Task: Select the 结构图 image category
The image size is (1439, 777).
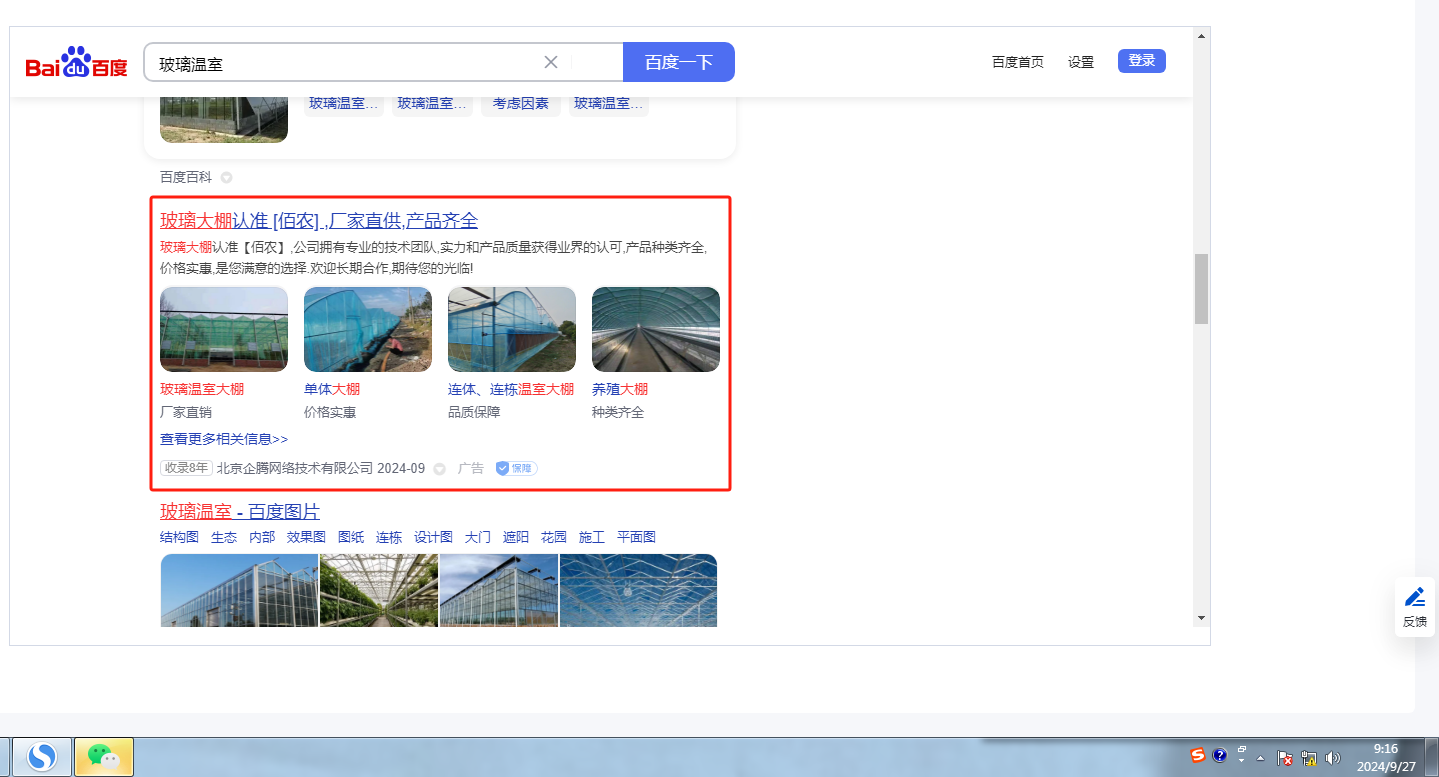Action: (179, 537)
